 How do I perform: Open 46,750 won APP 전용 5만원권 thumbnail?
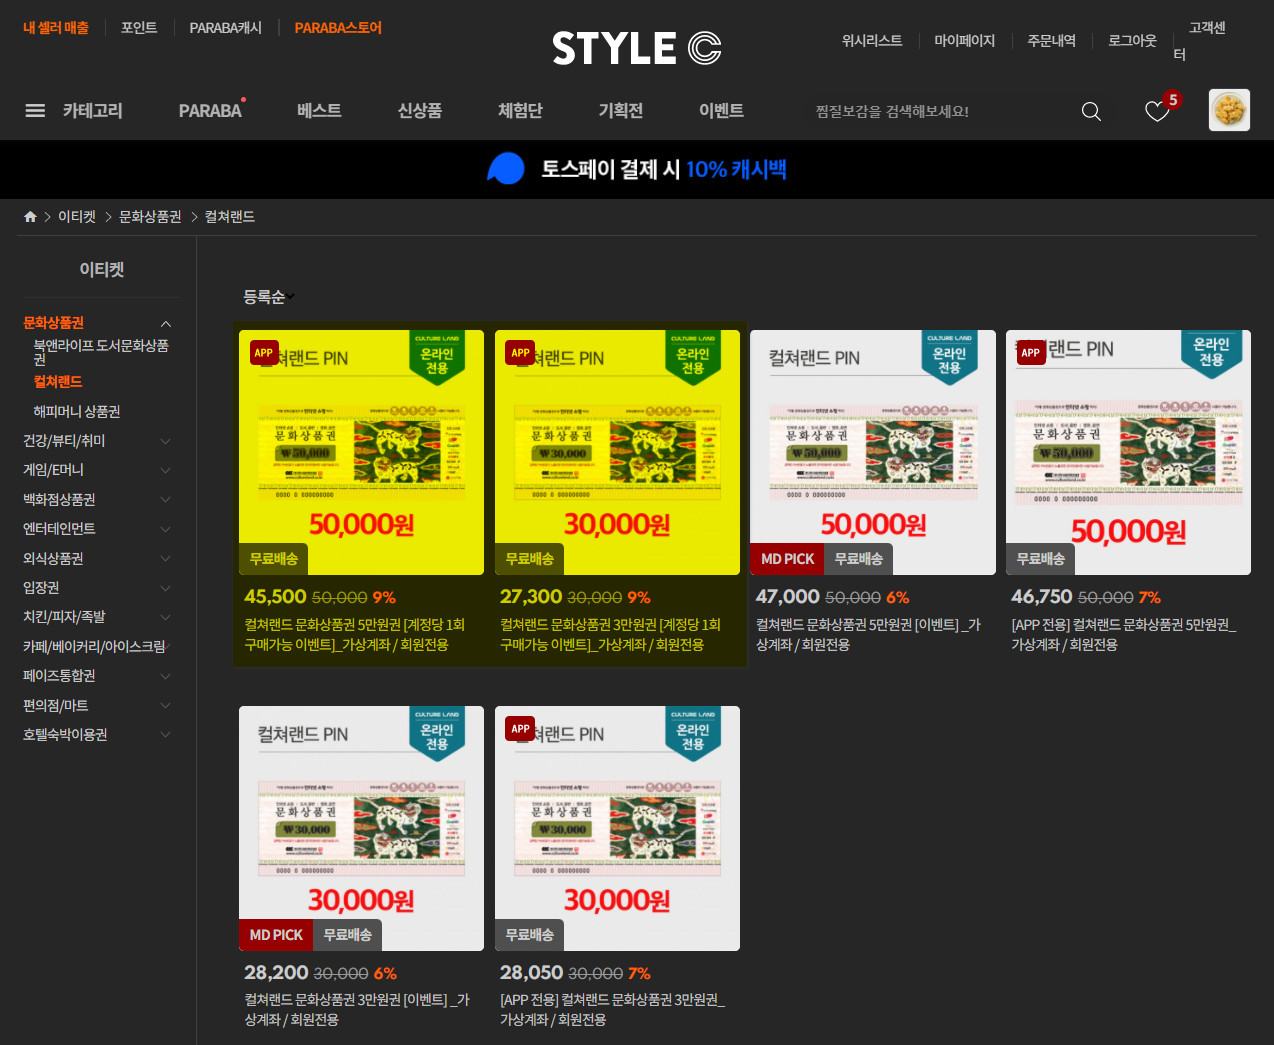(1128, 452)
